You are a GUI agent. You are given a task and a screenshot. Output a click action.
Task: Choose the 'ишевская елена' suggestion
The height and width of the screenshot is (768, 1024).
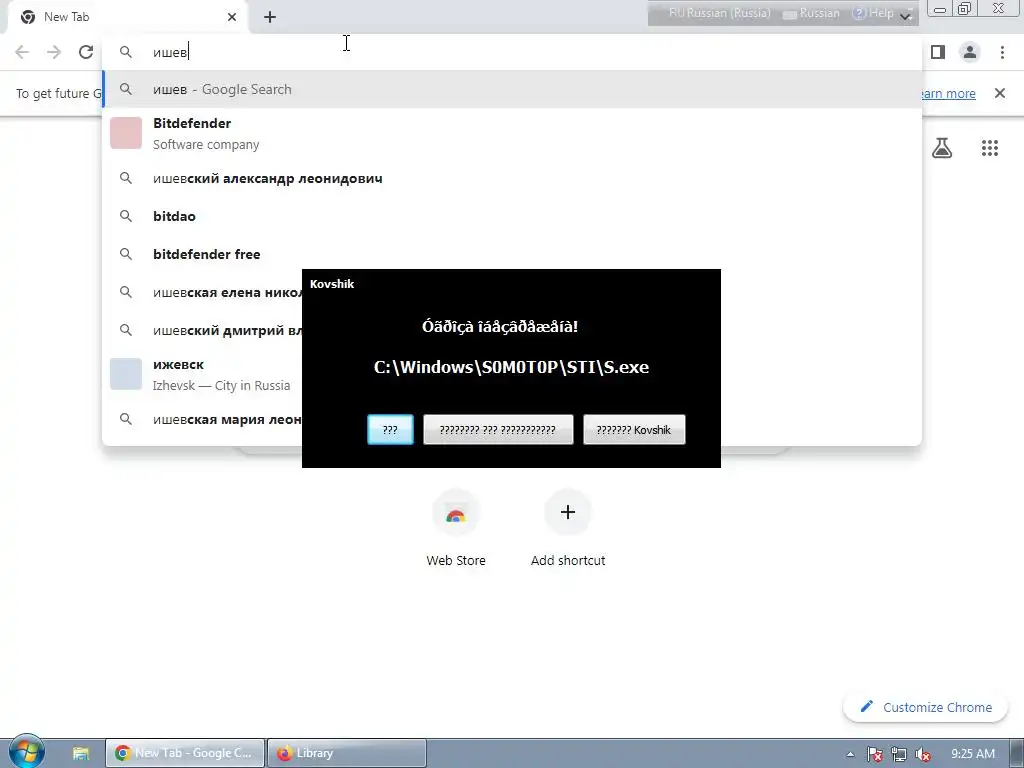tap(202, 292)
